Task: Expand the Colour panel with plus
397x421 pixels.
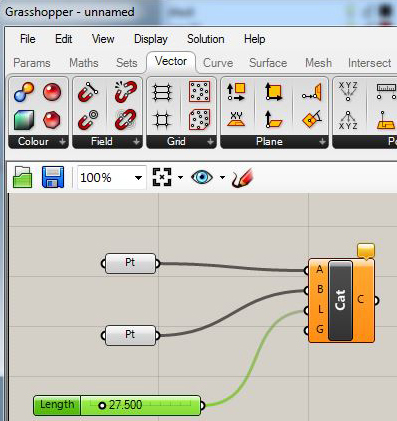Action: 62,142
